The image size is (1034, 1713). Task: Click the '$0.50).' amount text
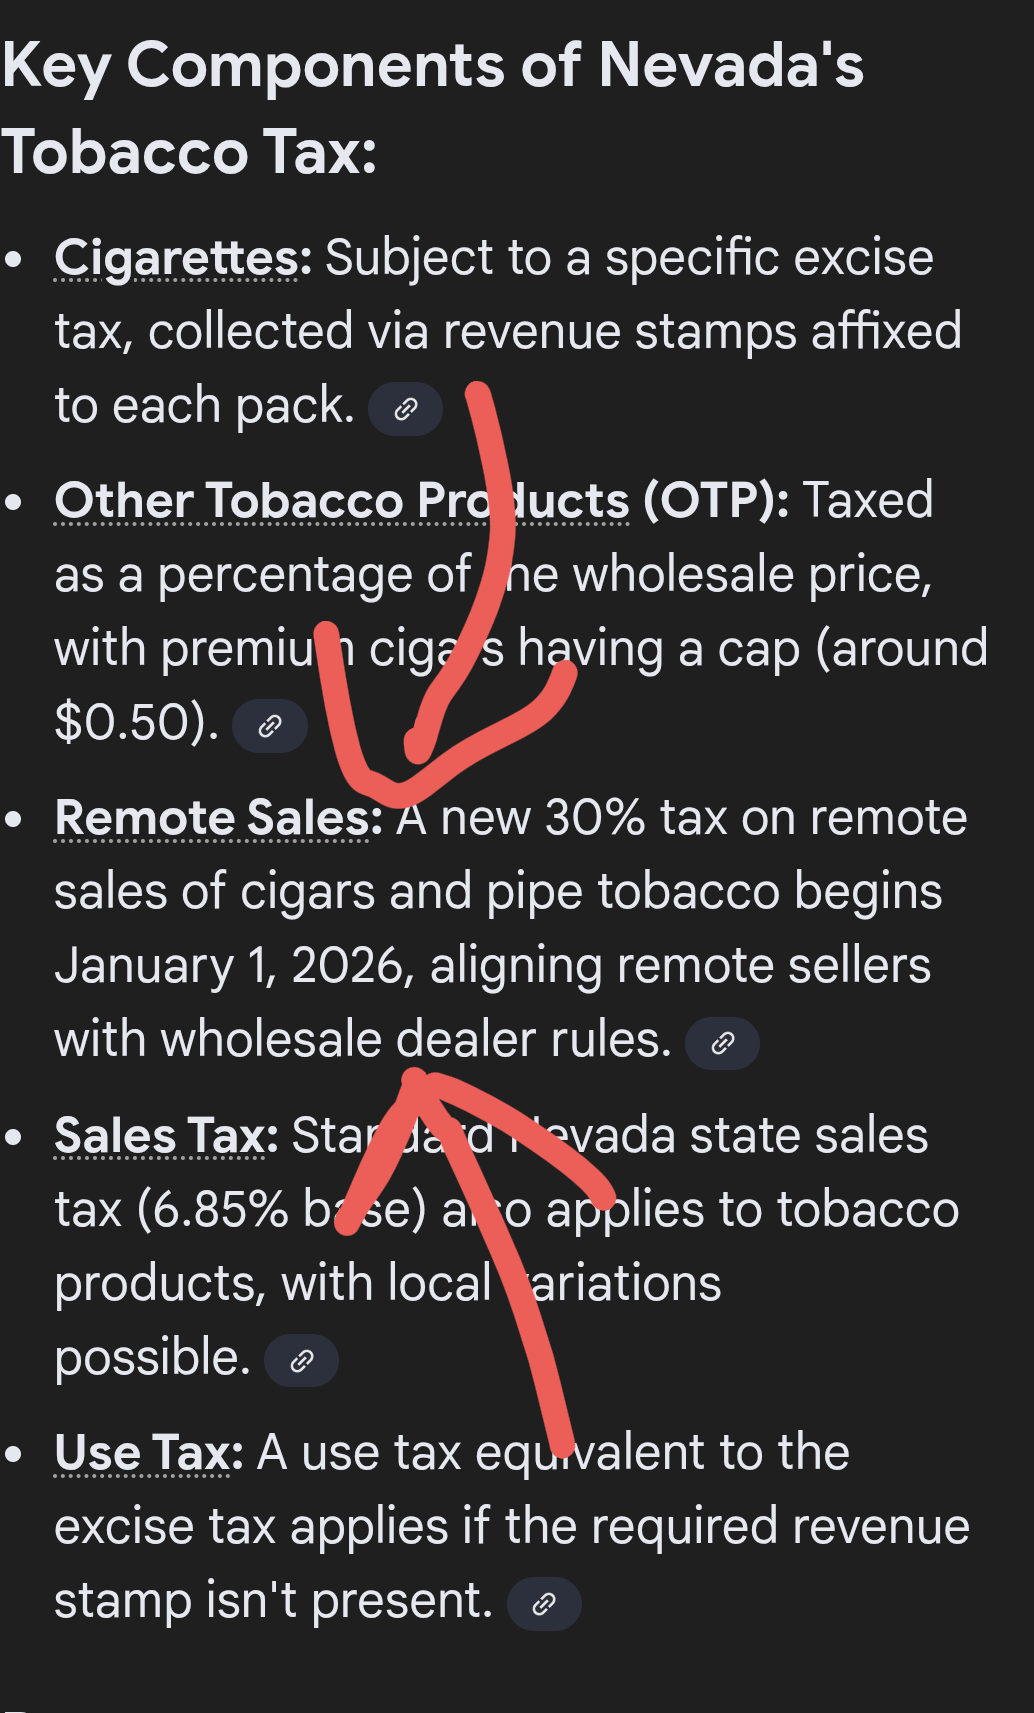pyautogui.click(x=136, y=722)
